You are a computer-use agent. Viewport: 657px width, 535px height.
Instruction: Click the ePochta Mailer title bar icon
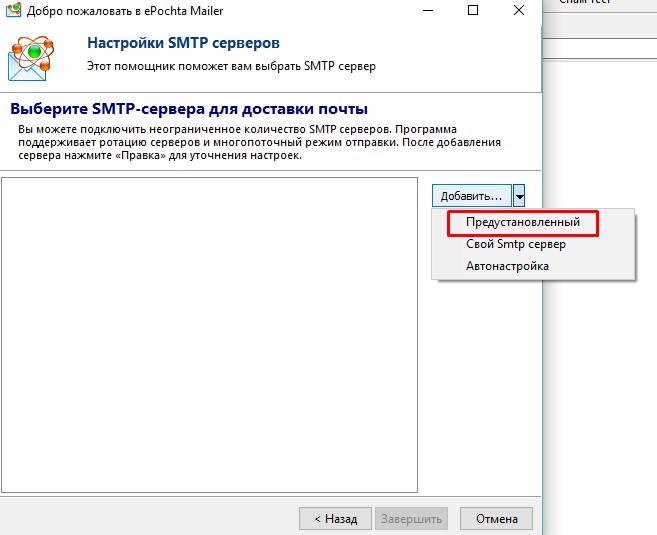pyautogui.click(x=13, y=10)
